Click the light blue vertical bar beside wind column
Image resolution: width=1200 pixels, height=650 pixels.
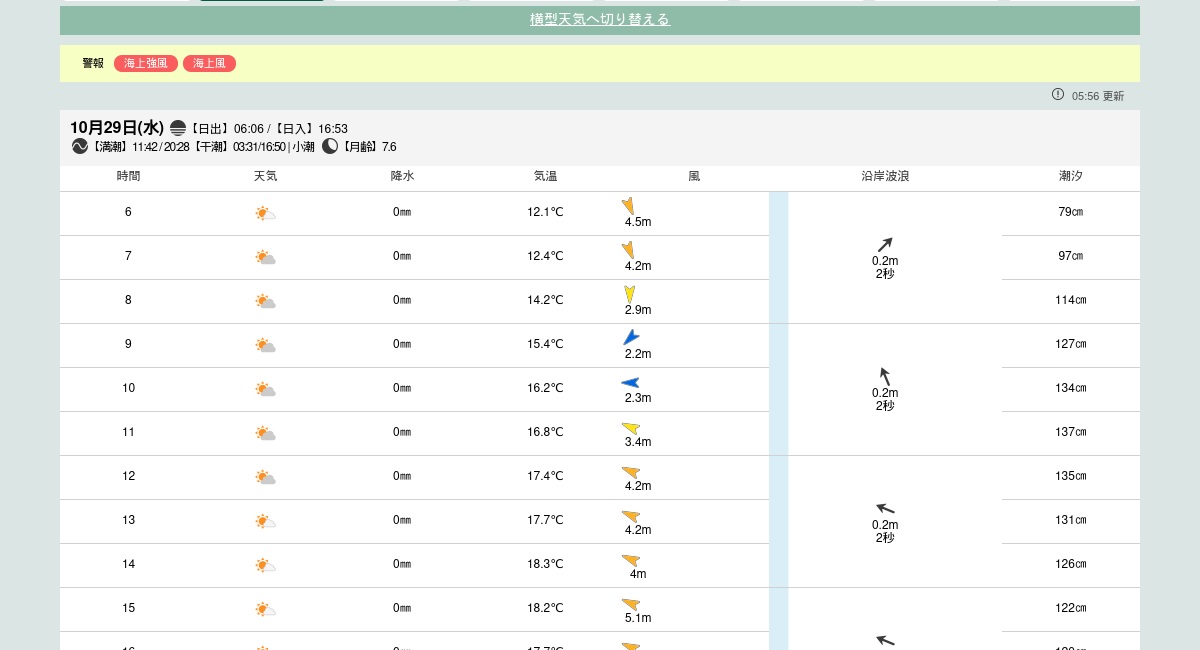pyautogui.click(x=778, y=420)
